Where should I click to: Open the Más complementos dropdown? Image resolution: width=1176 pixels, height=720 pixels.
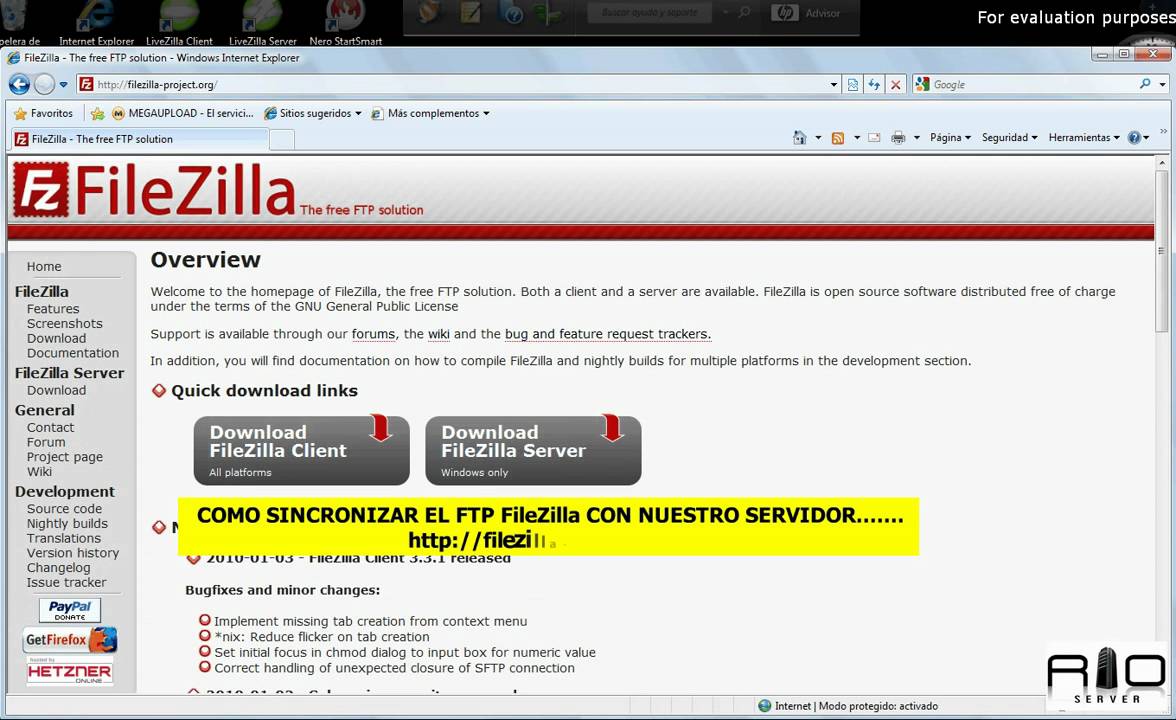(430, 113)
